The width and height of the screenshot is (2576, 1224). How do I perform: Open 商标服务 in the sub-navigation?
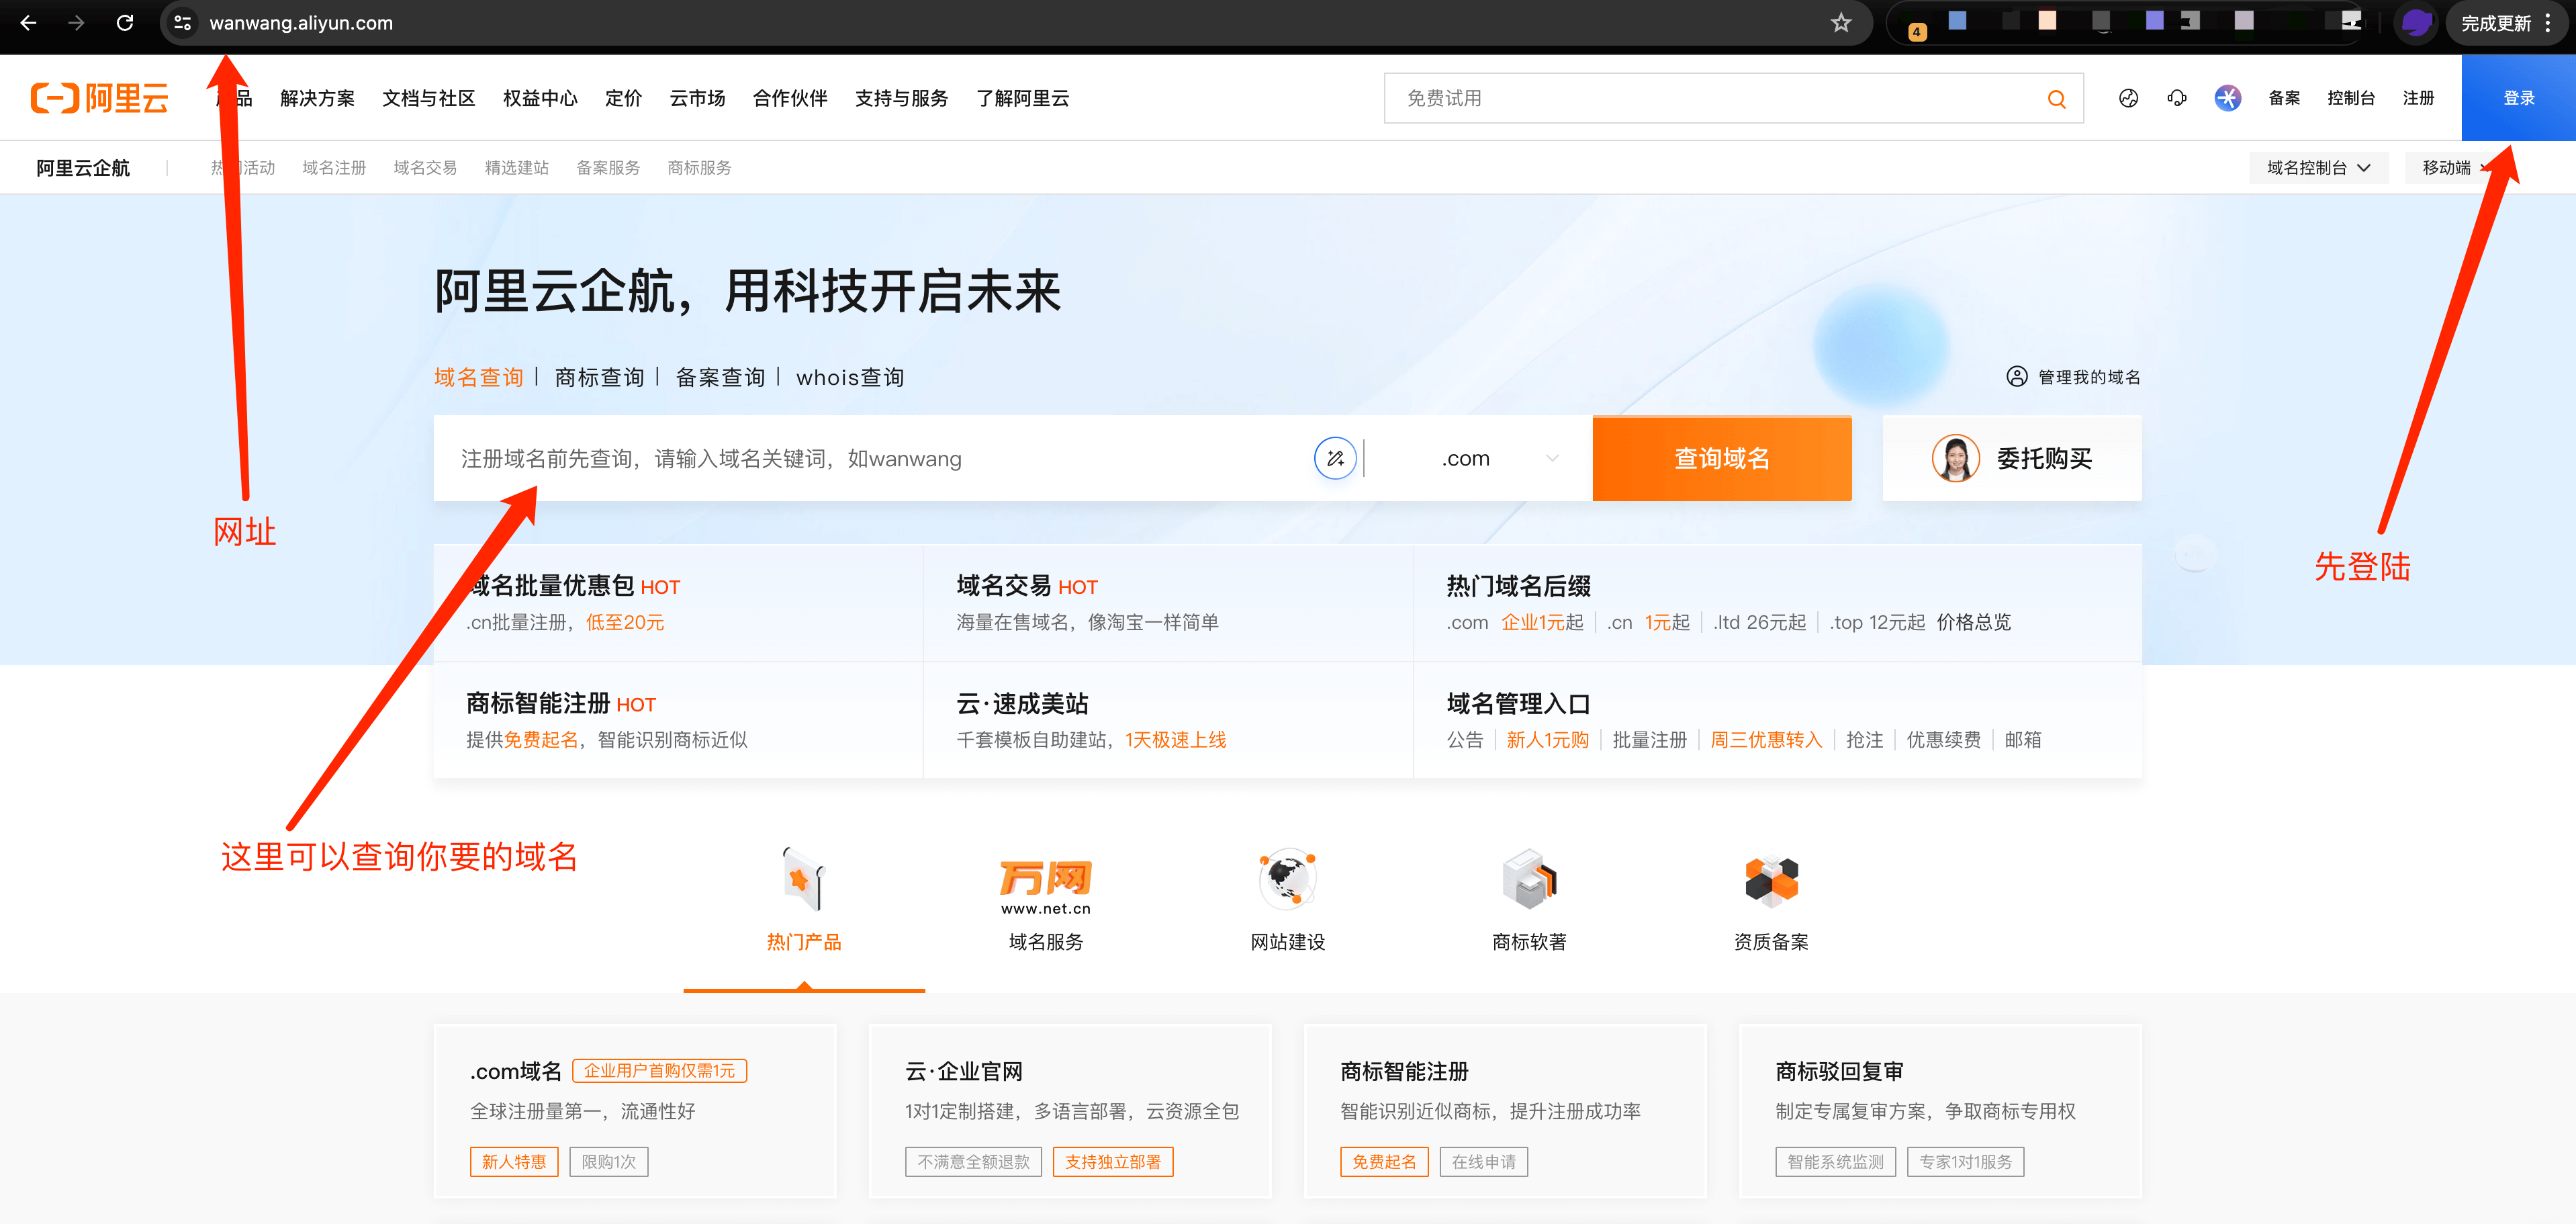point(699,168)
